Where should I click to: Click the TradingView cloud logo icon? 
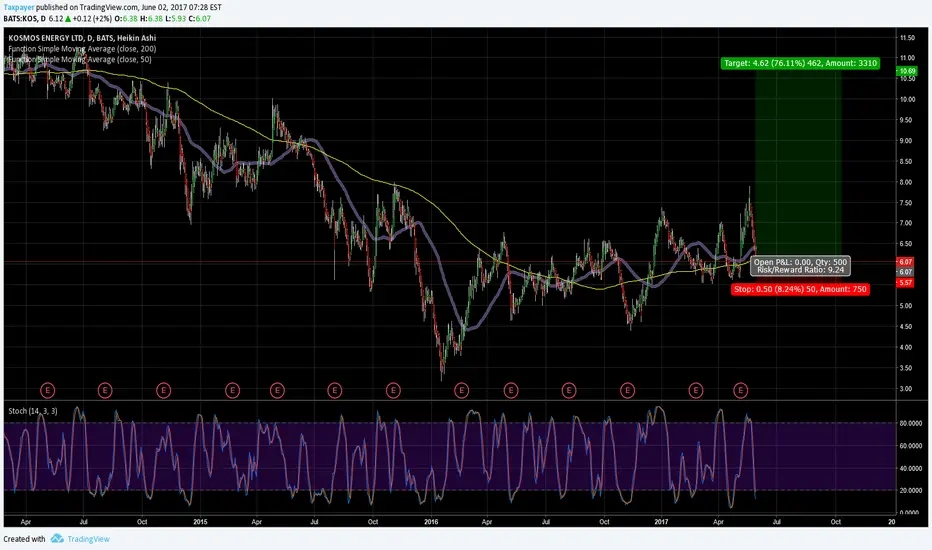tap(57, 538)
